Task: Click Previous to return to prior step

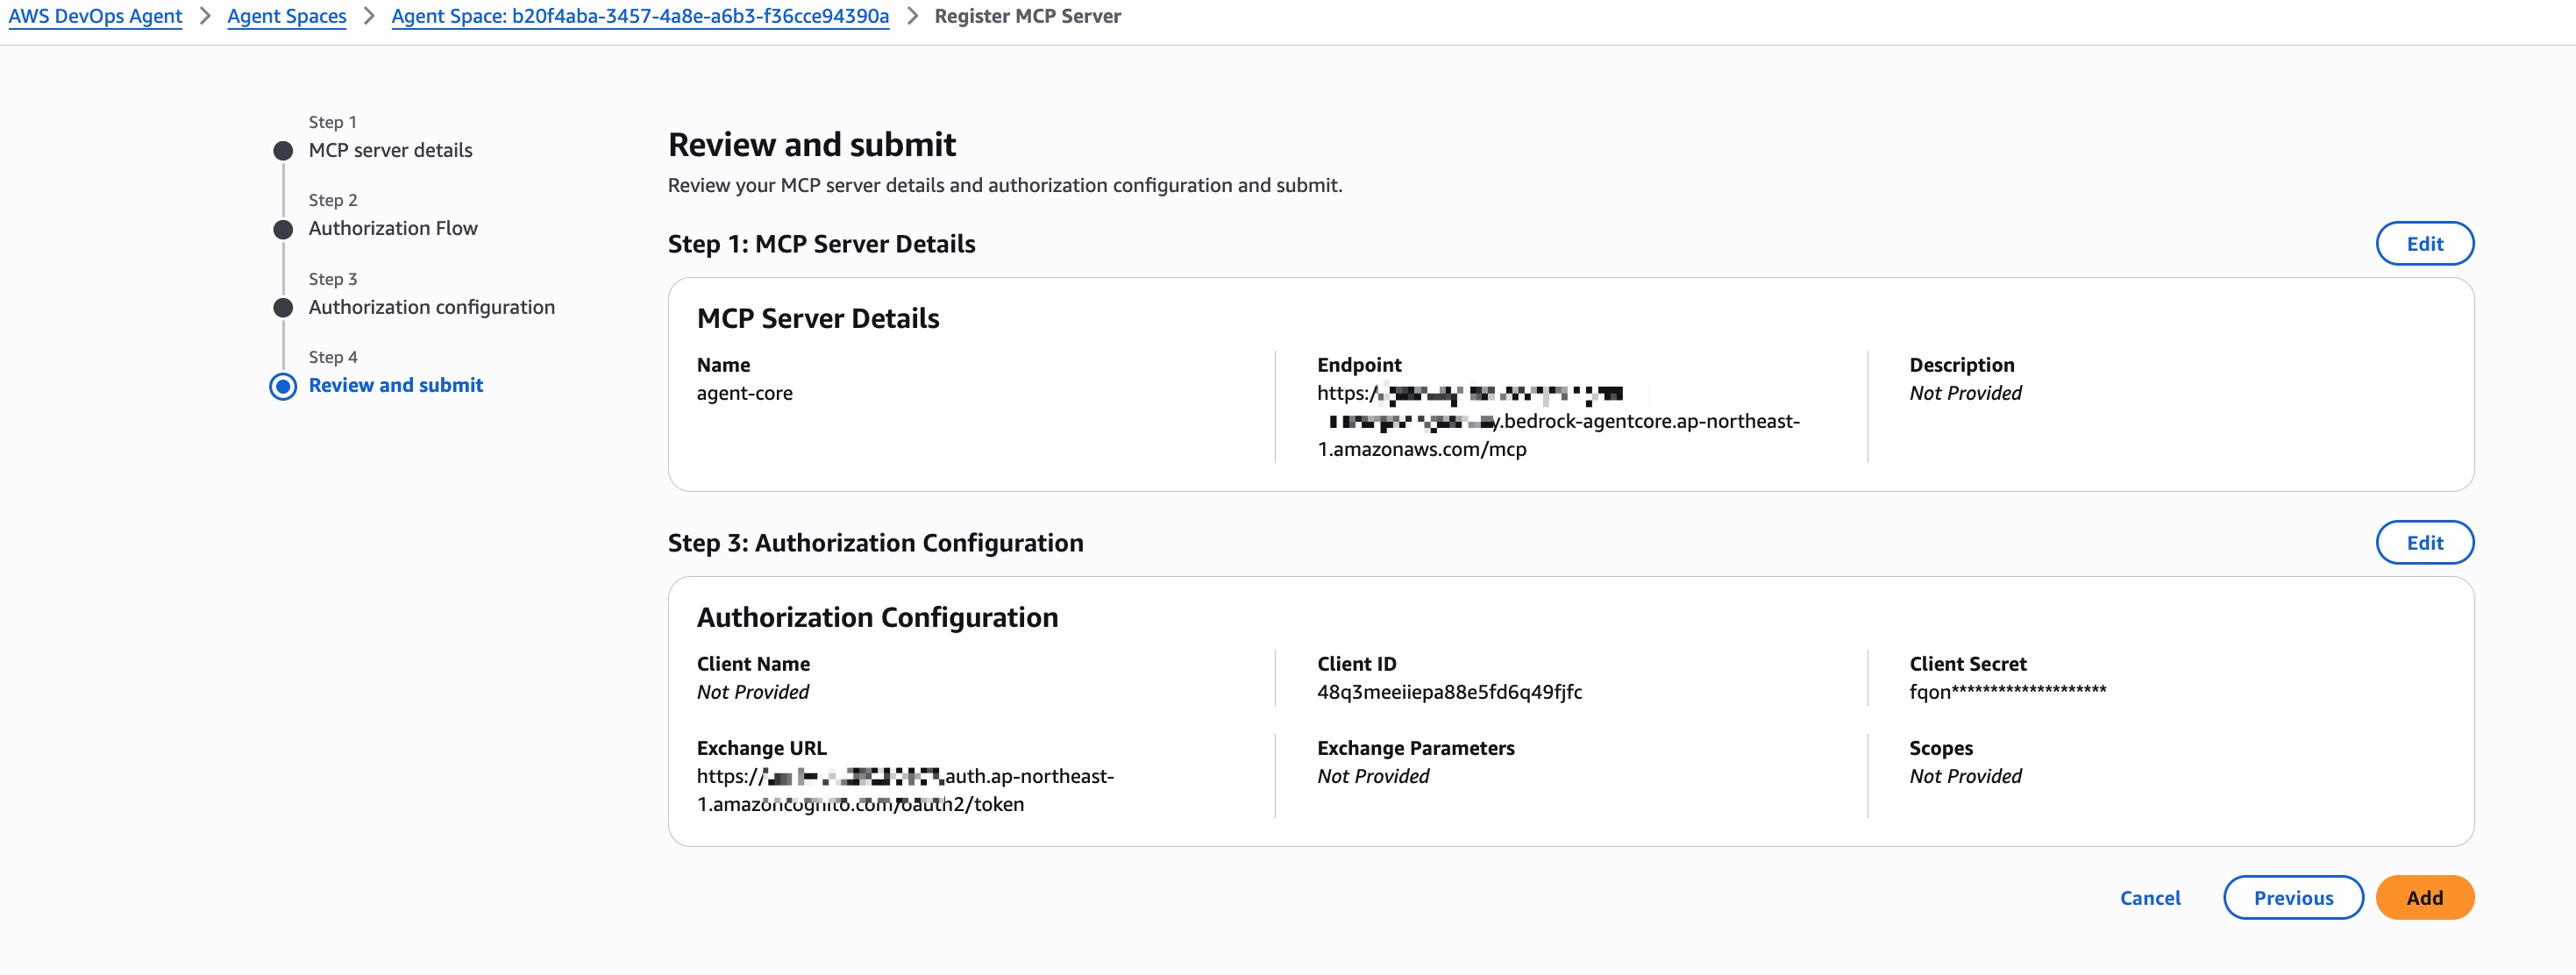Action: (2293, 897)
